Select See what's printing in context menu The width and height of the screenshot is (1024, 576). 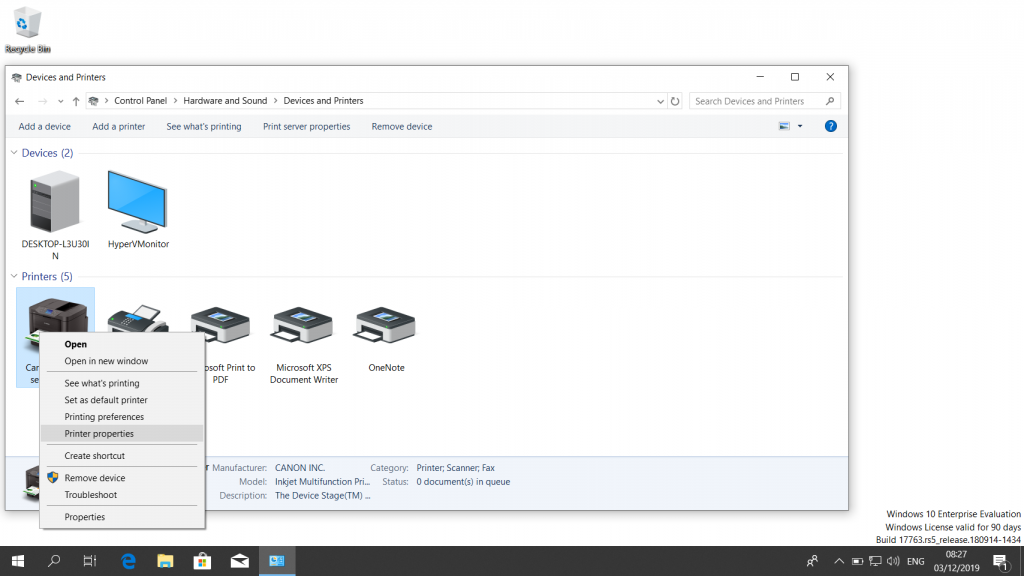(122, 383)
